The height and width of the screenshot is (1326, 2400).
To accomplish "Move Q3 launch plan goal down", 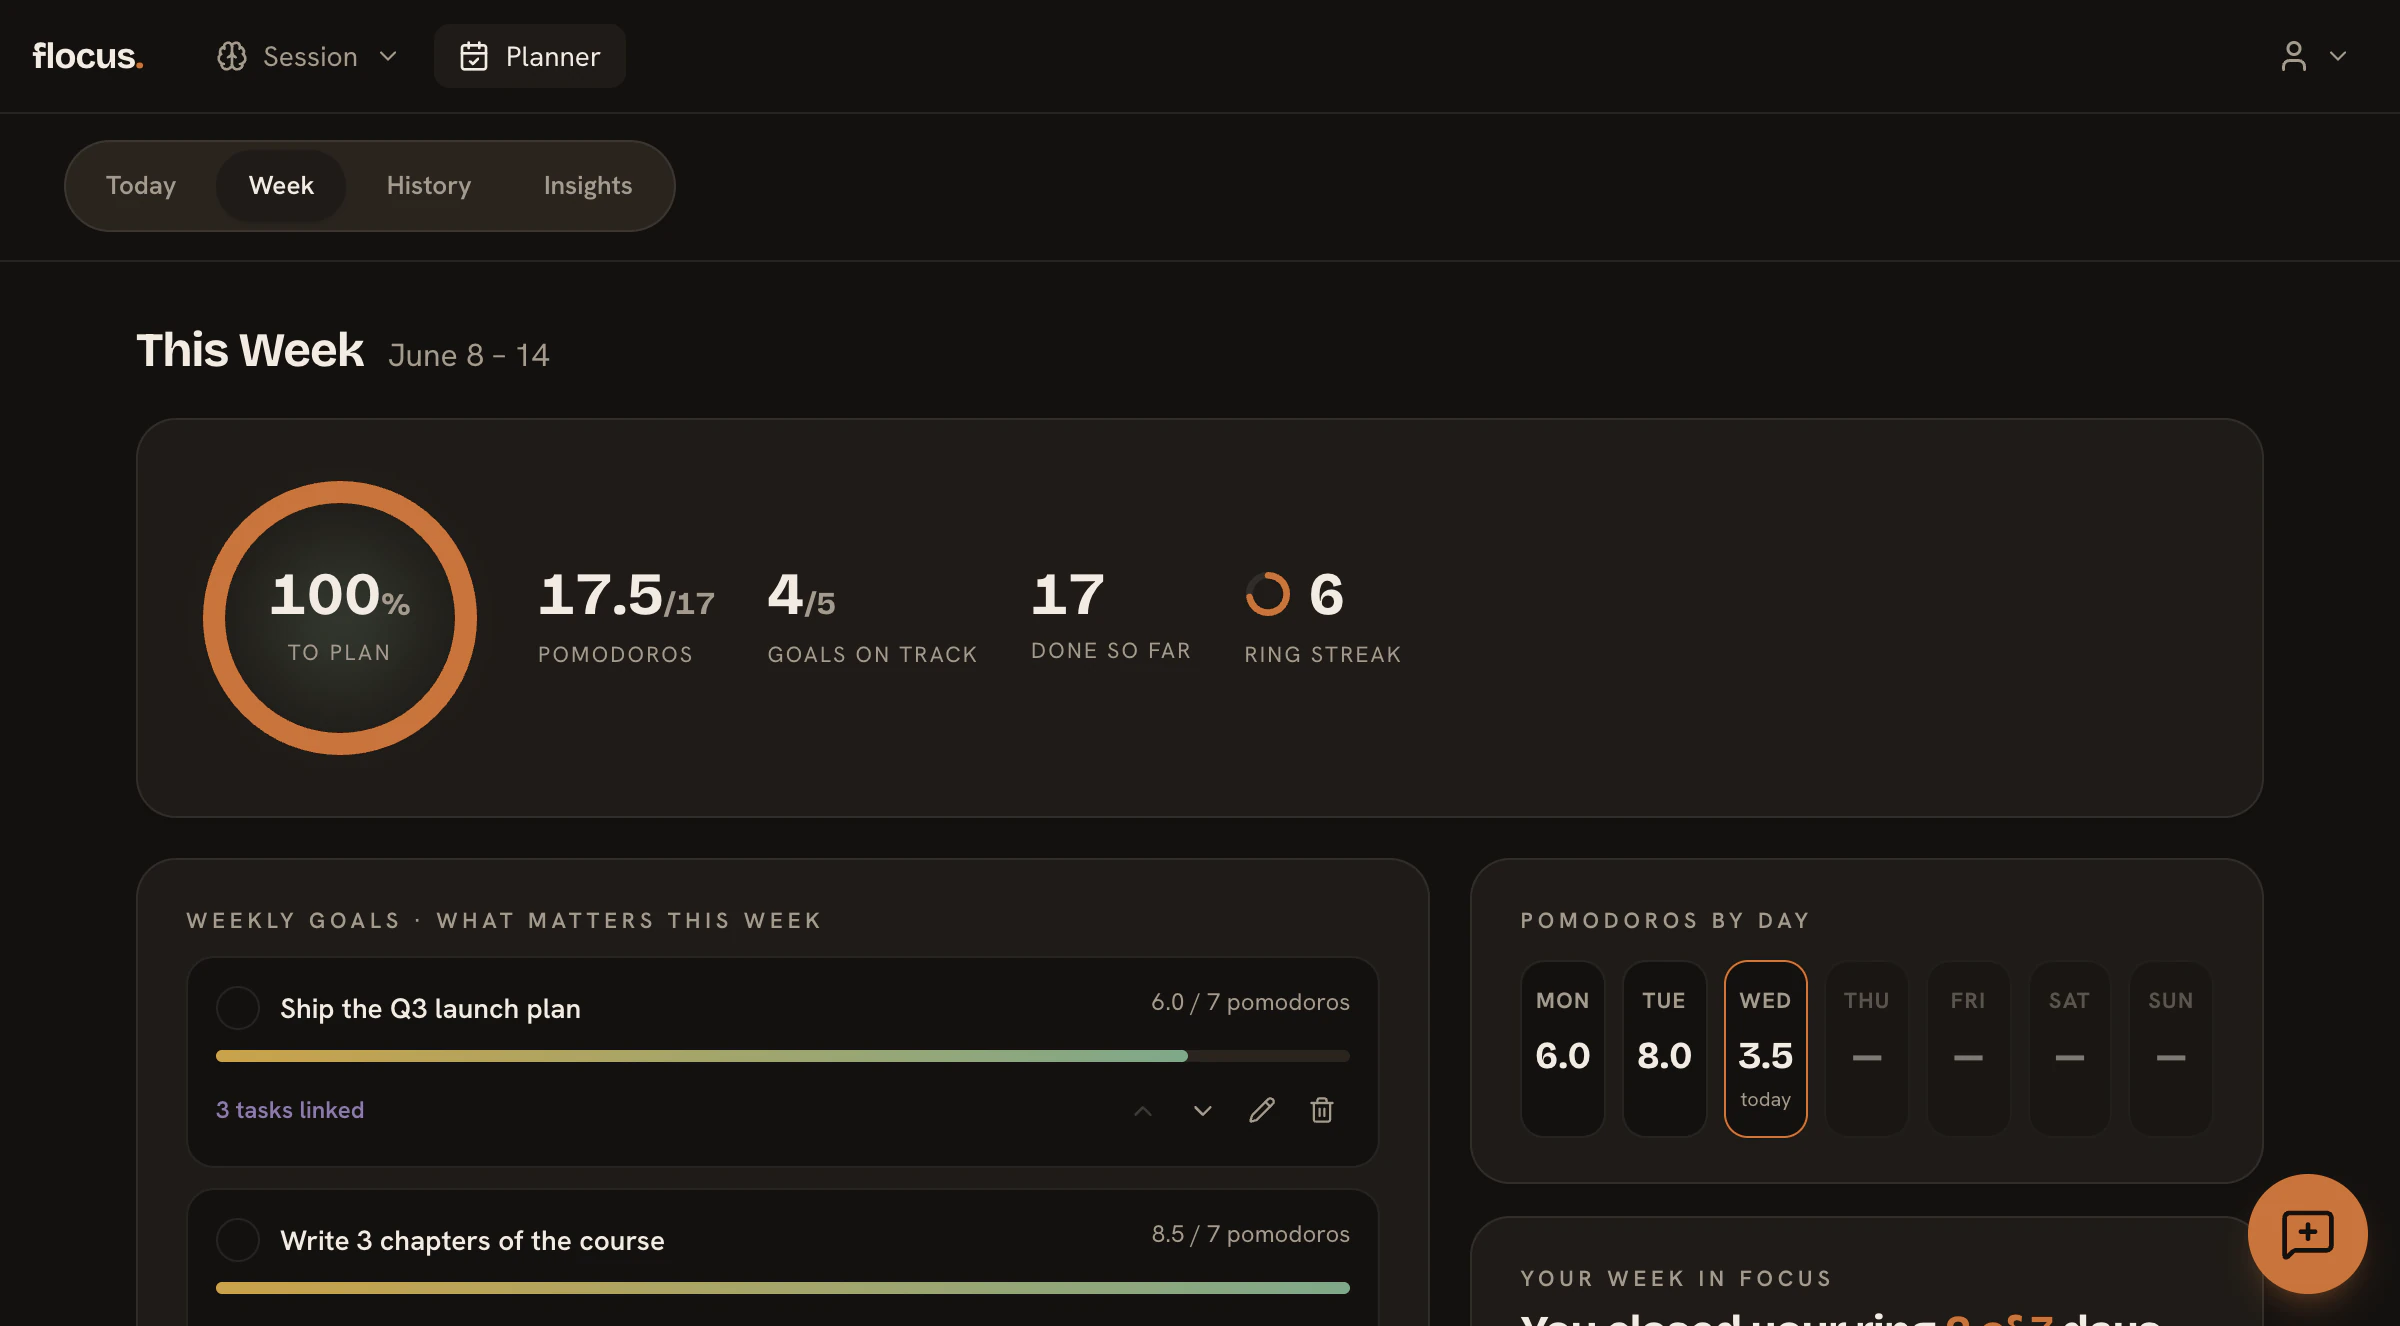I will (x=1203, y=1110).
